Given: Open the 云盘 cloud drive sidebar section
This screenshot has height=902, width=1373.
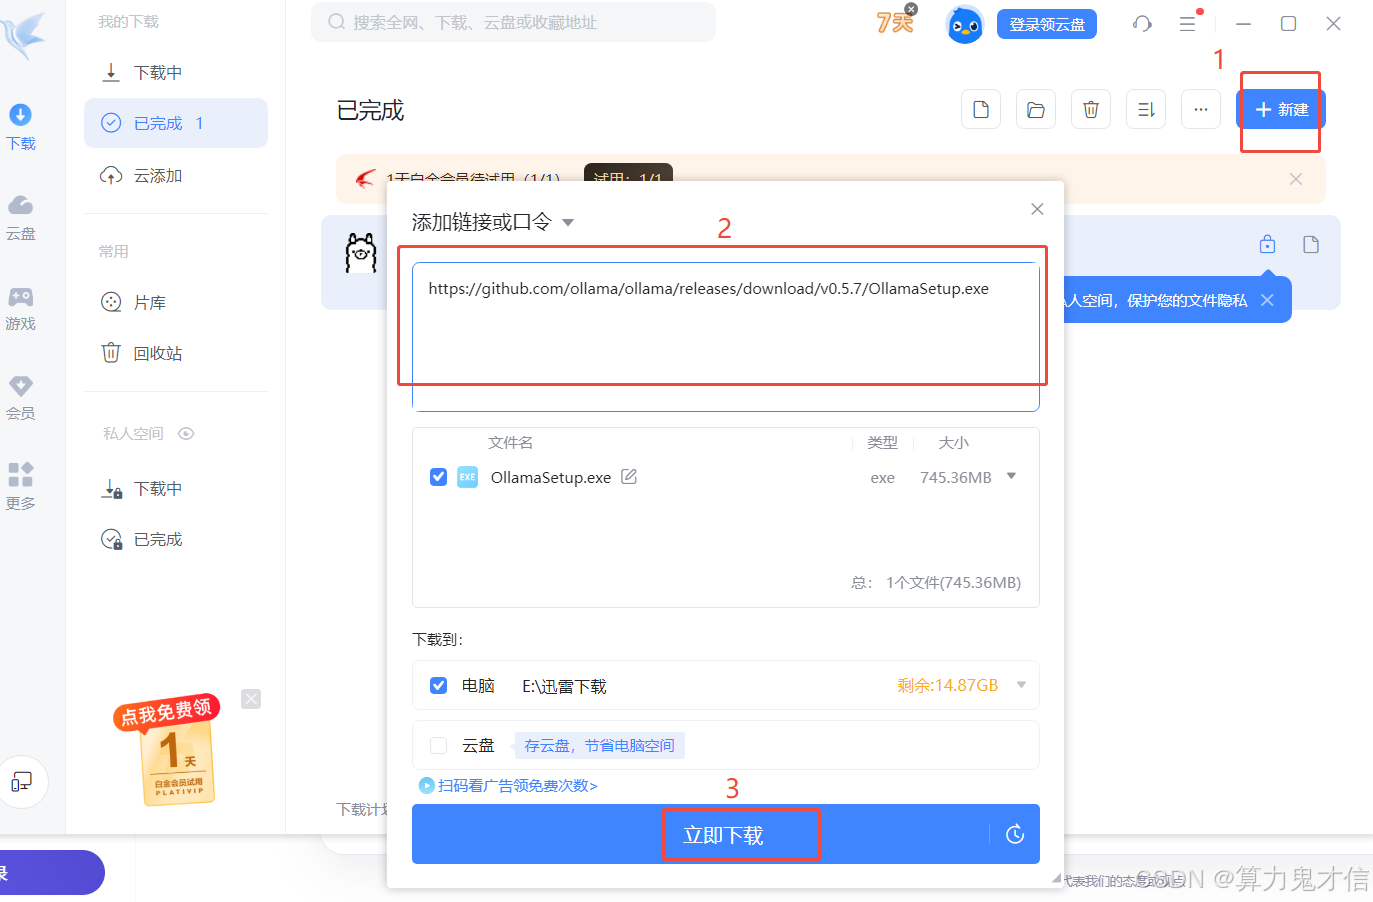Looking at the screenshot, I should coord(21,217).
